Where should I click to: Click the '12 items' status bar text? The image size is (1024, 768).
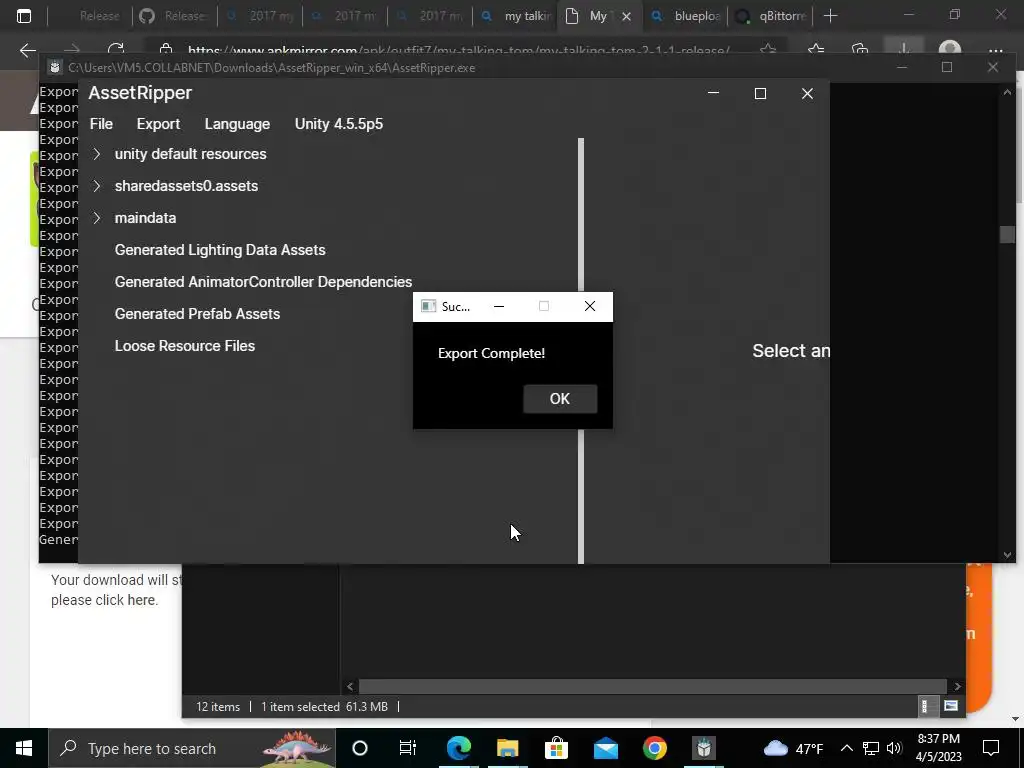[x=218, y=707]
